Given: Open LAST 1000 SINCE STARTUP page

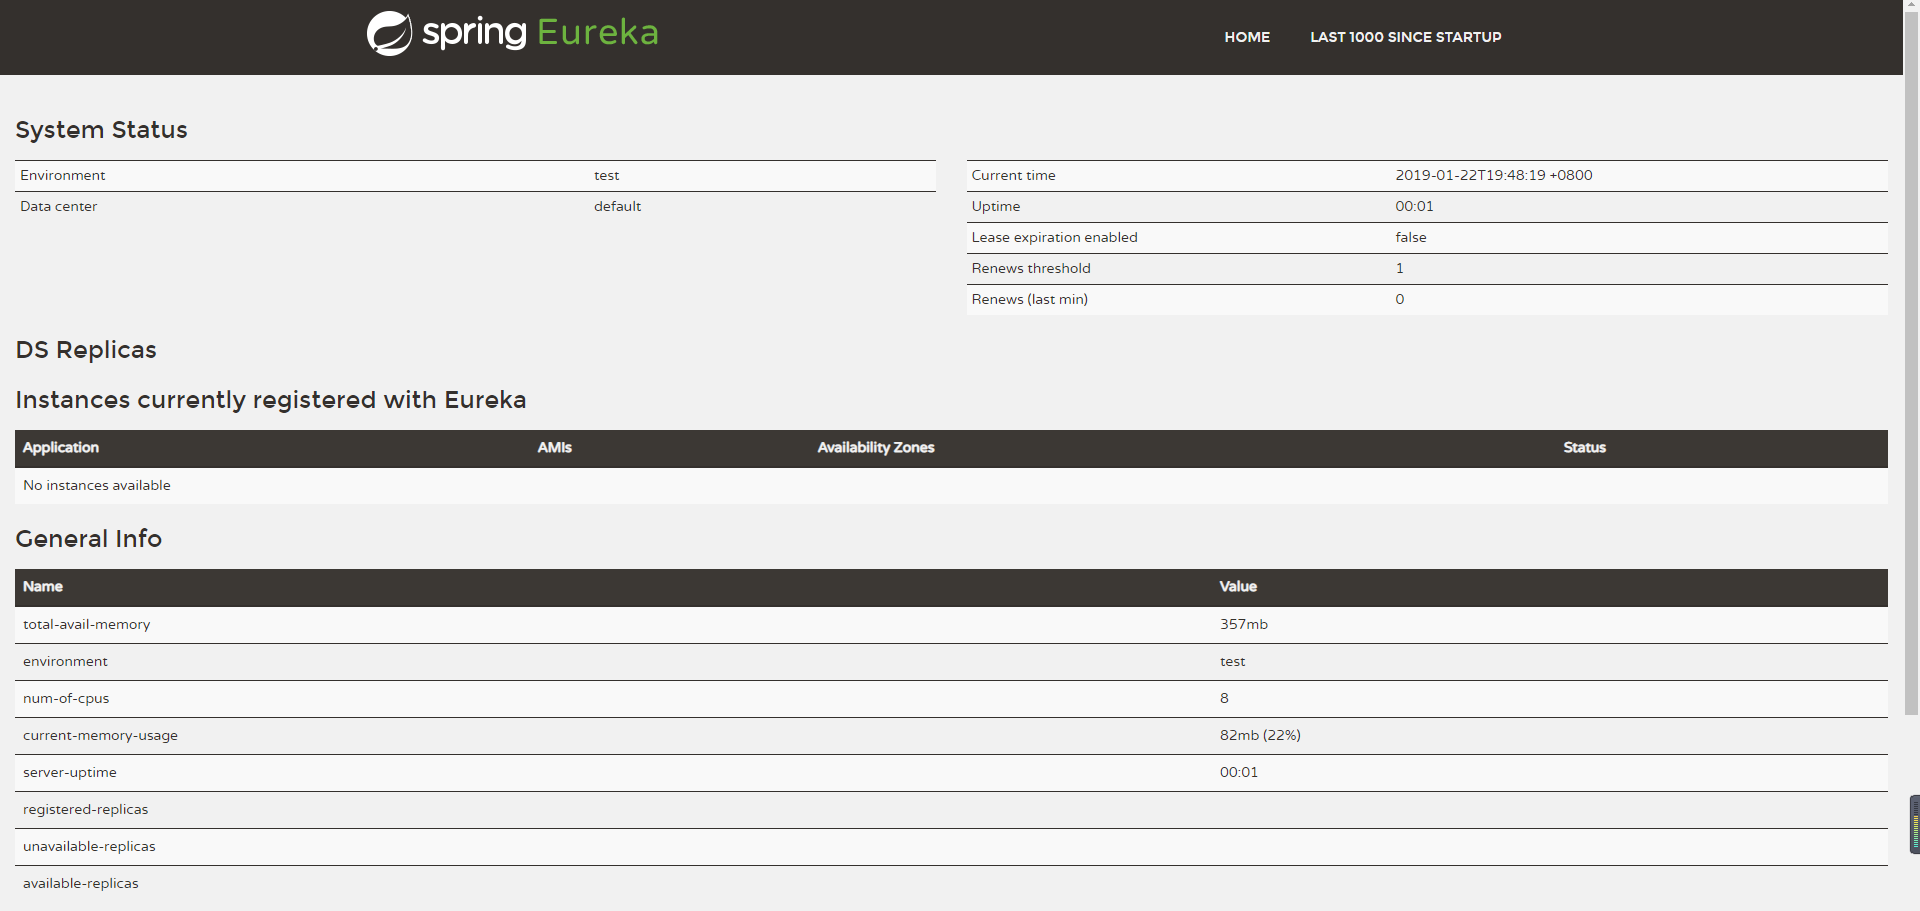Looking at the screenshot, I should (1405, 37).
